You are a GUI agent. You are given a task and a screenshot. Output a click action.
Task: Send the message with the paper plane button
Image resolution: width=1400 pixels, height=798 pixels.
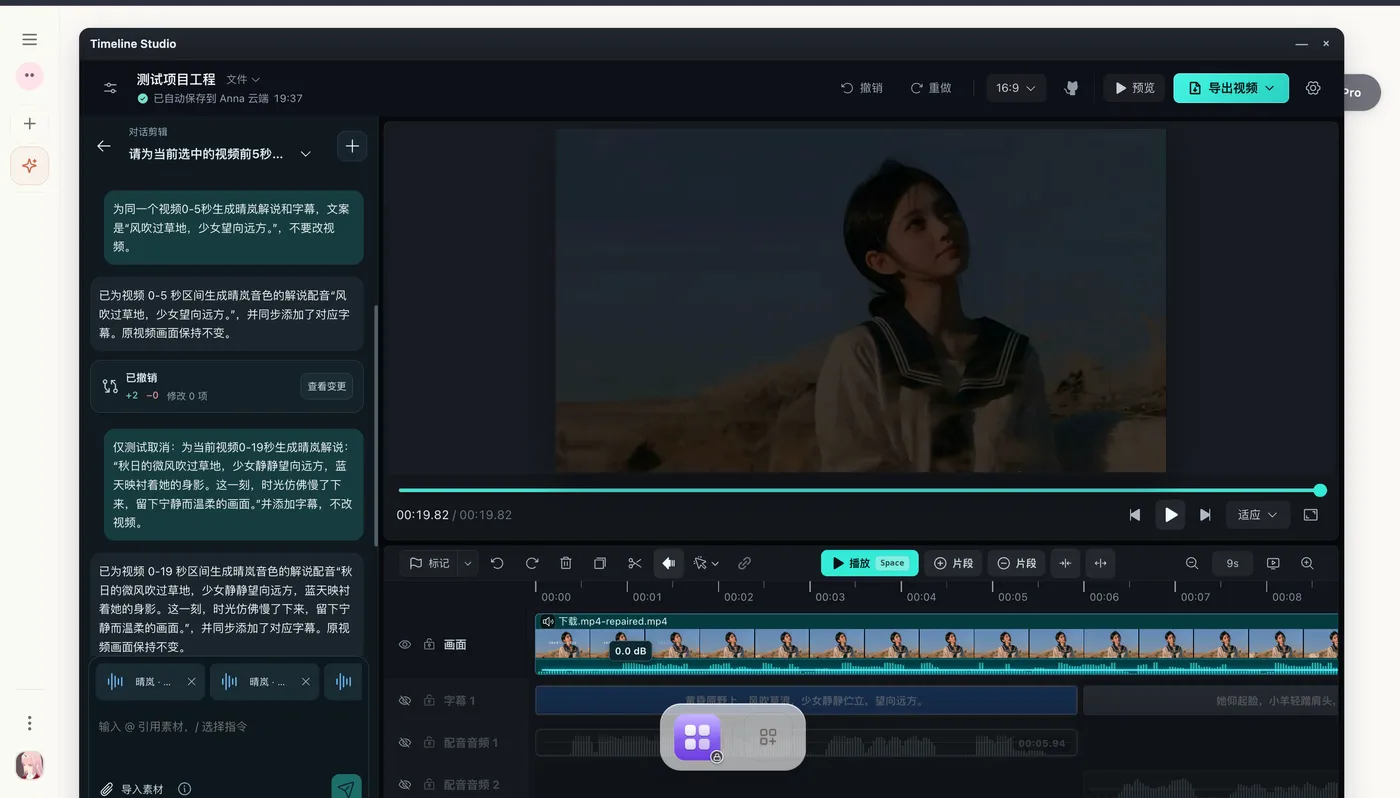346,788
